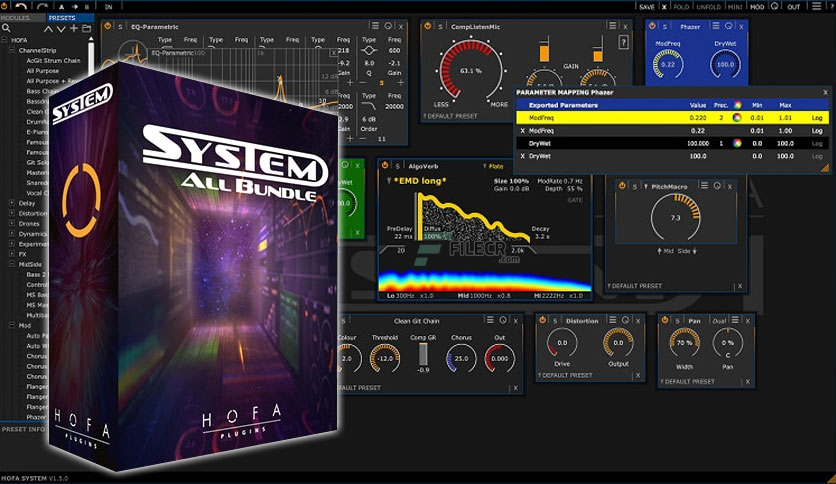Click Log in yellow ModFreq row
The image size is (836, 484).
coord(817,118)
